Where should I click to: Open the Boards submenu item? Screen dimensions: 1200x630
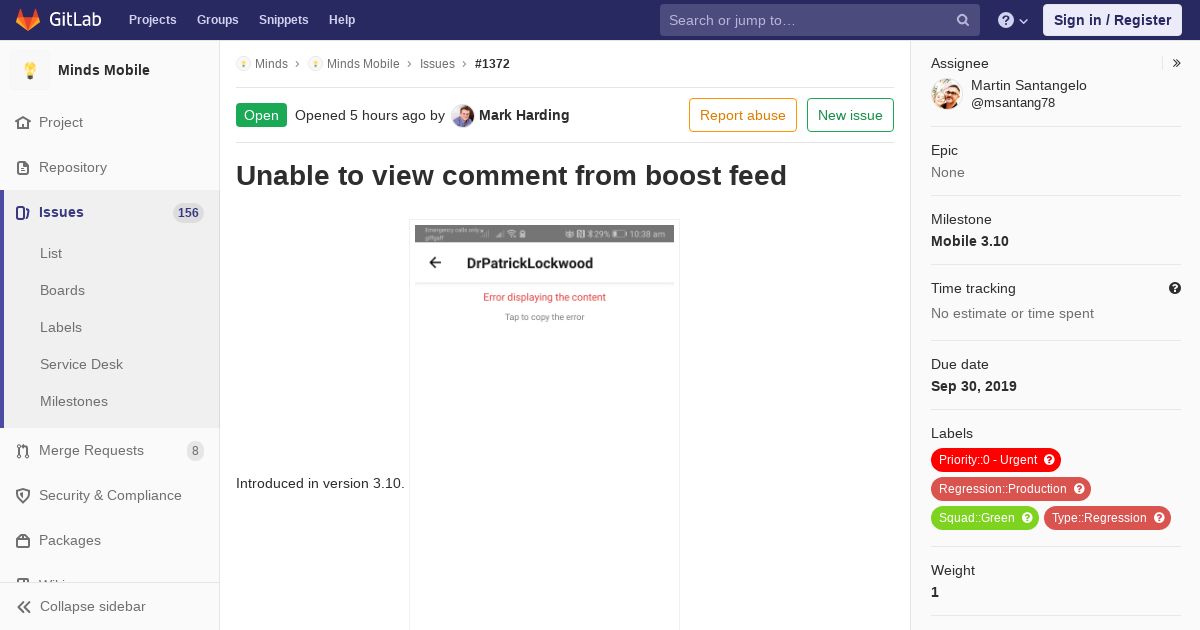pos(62,291)
